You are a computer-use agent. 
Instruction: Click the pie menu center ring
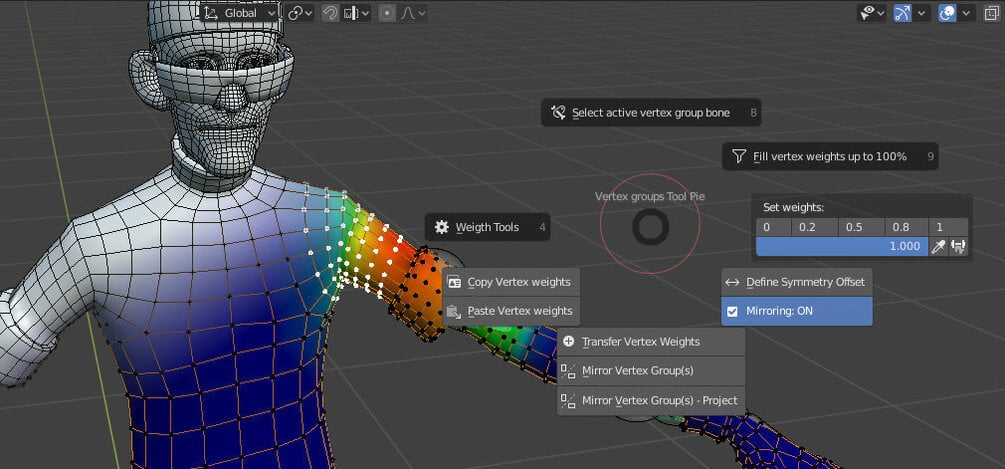(651, 227)
